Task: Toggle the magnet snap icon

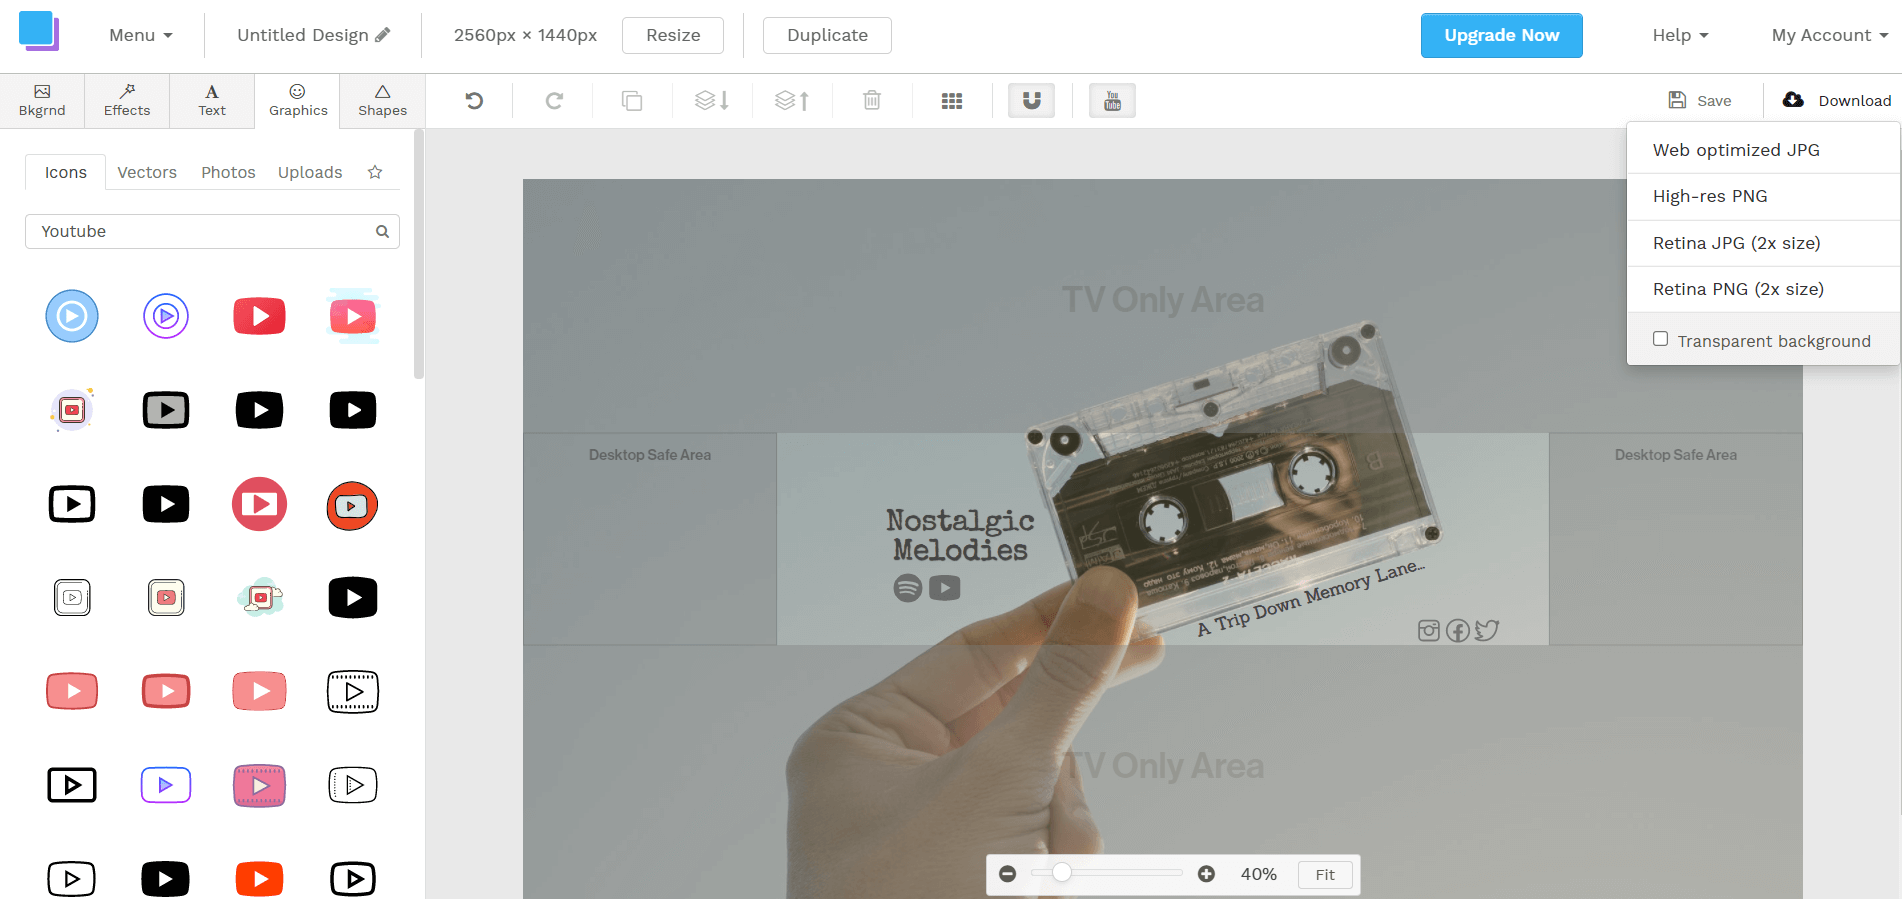Action: pyautogui.click(x=1031, y=100)
